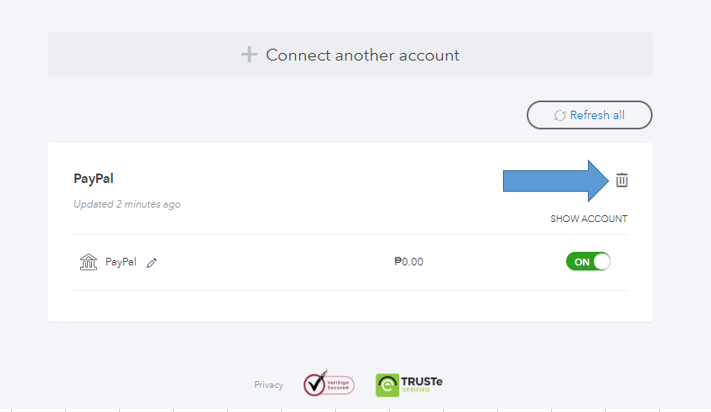Click the TRUSTe Verified text label
711x412 pixels.
[424, 384]
